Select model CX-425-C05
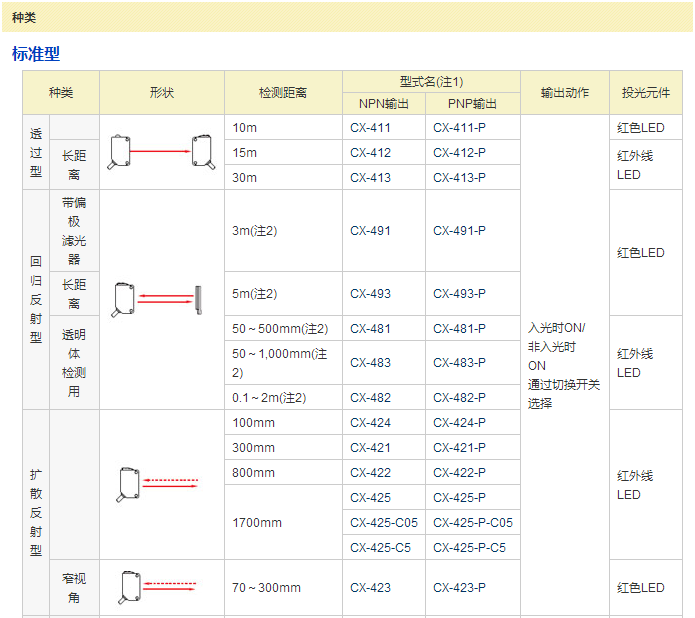The image size is (695, 618). [x=384, y=522]
